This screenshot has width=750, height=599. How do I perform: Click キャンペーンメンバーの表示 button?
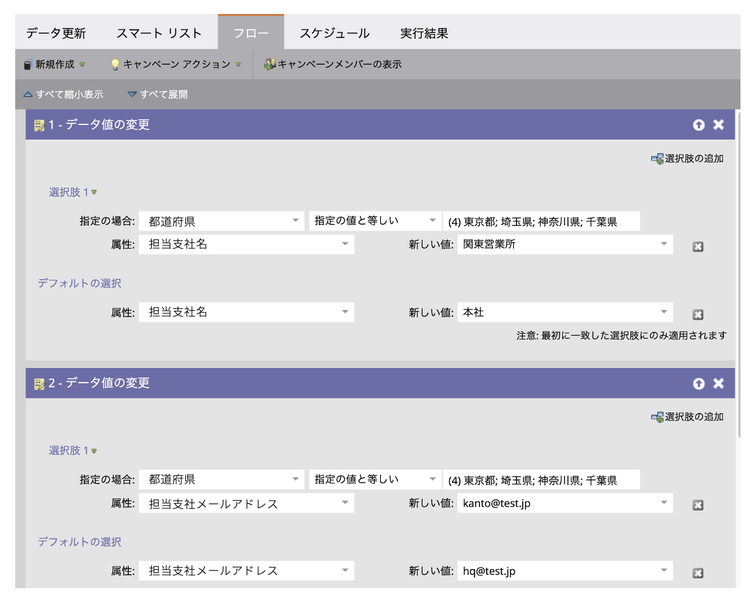point(333,65)
